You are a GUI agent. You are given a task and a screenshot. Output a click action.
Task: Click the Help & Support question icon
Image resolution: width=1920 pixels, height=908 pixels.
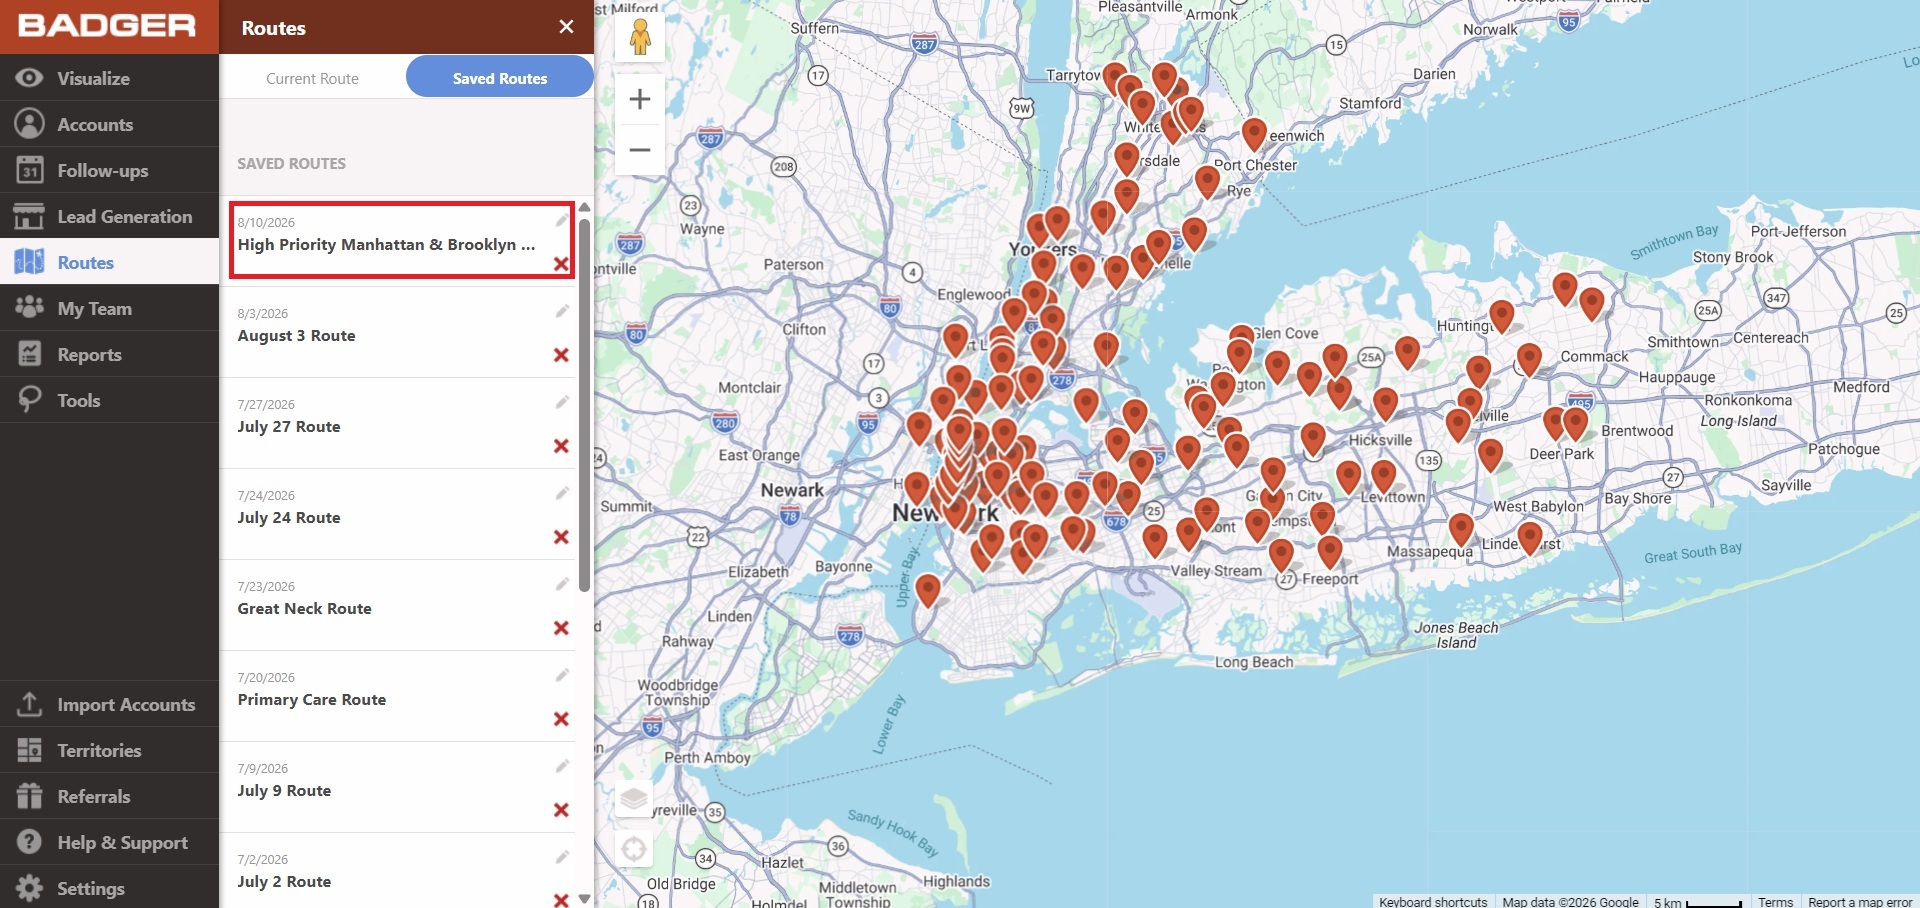coord(30,842)
